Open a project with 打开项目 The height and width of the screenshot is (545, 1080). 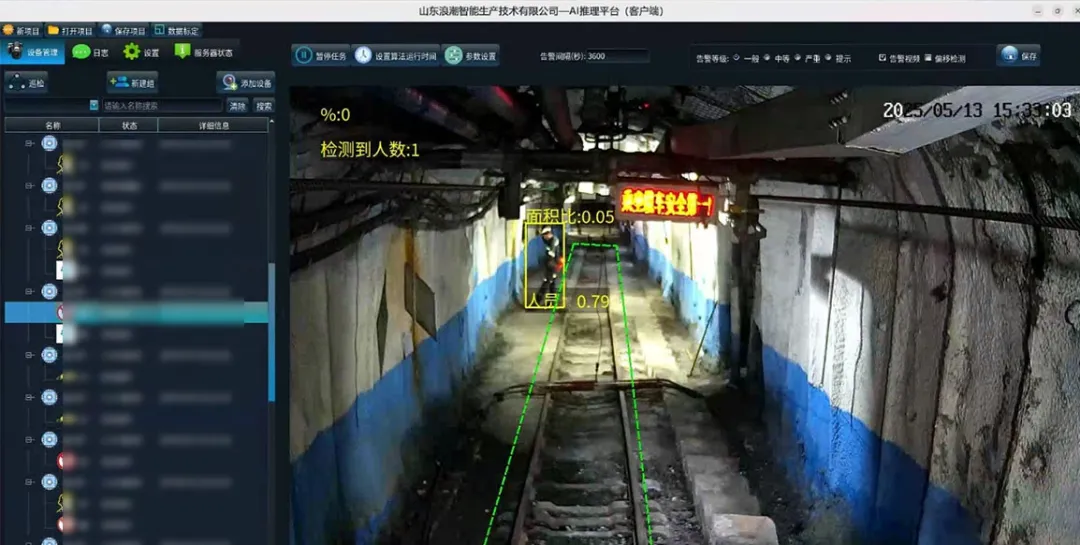[70, 31]
